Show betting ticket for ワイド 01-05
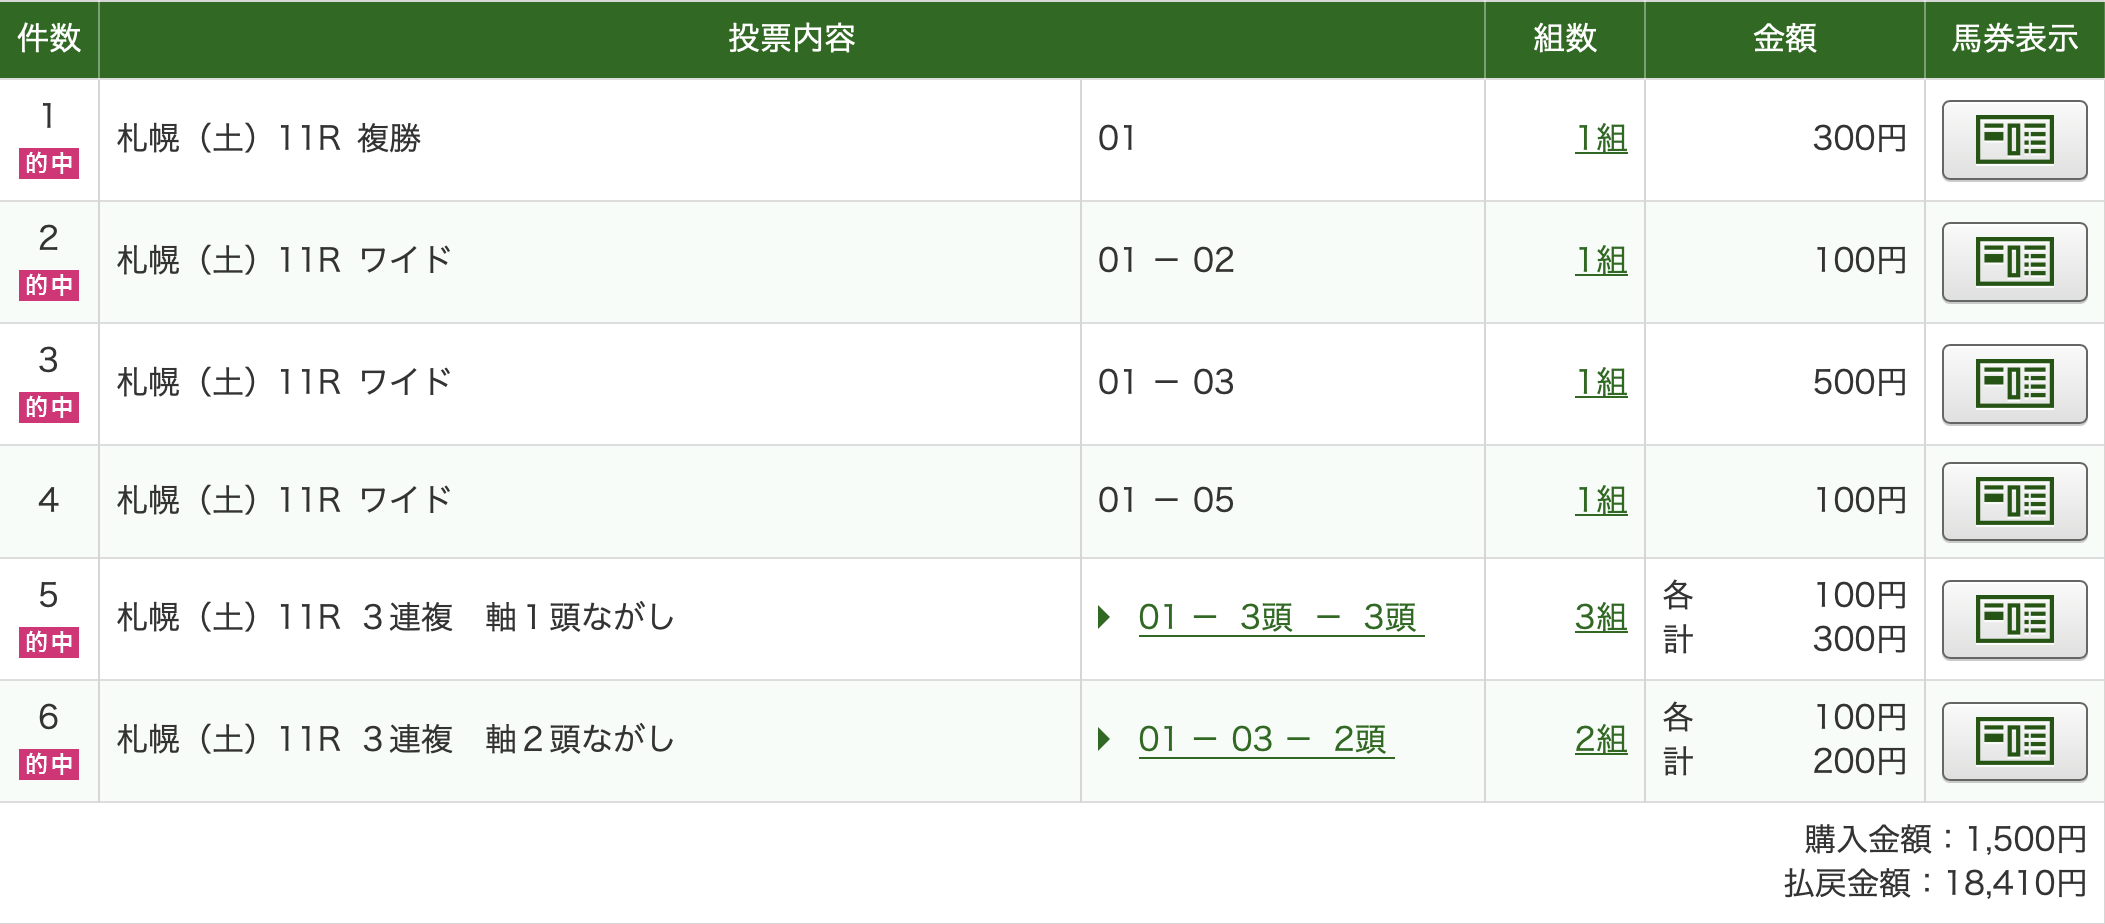 coord(2014,501)
